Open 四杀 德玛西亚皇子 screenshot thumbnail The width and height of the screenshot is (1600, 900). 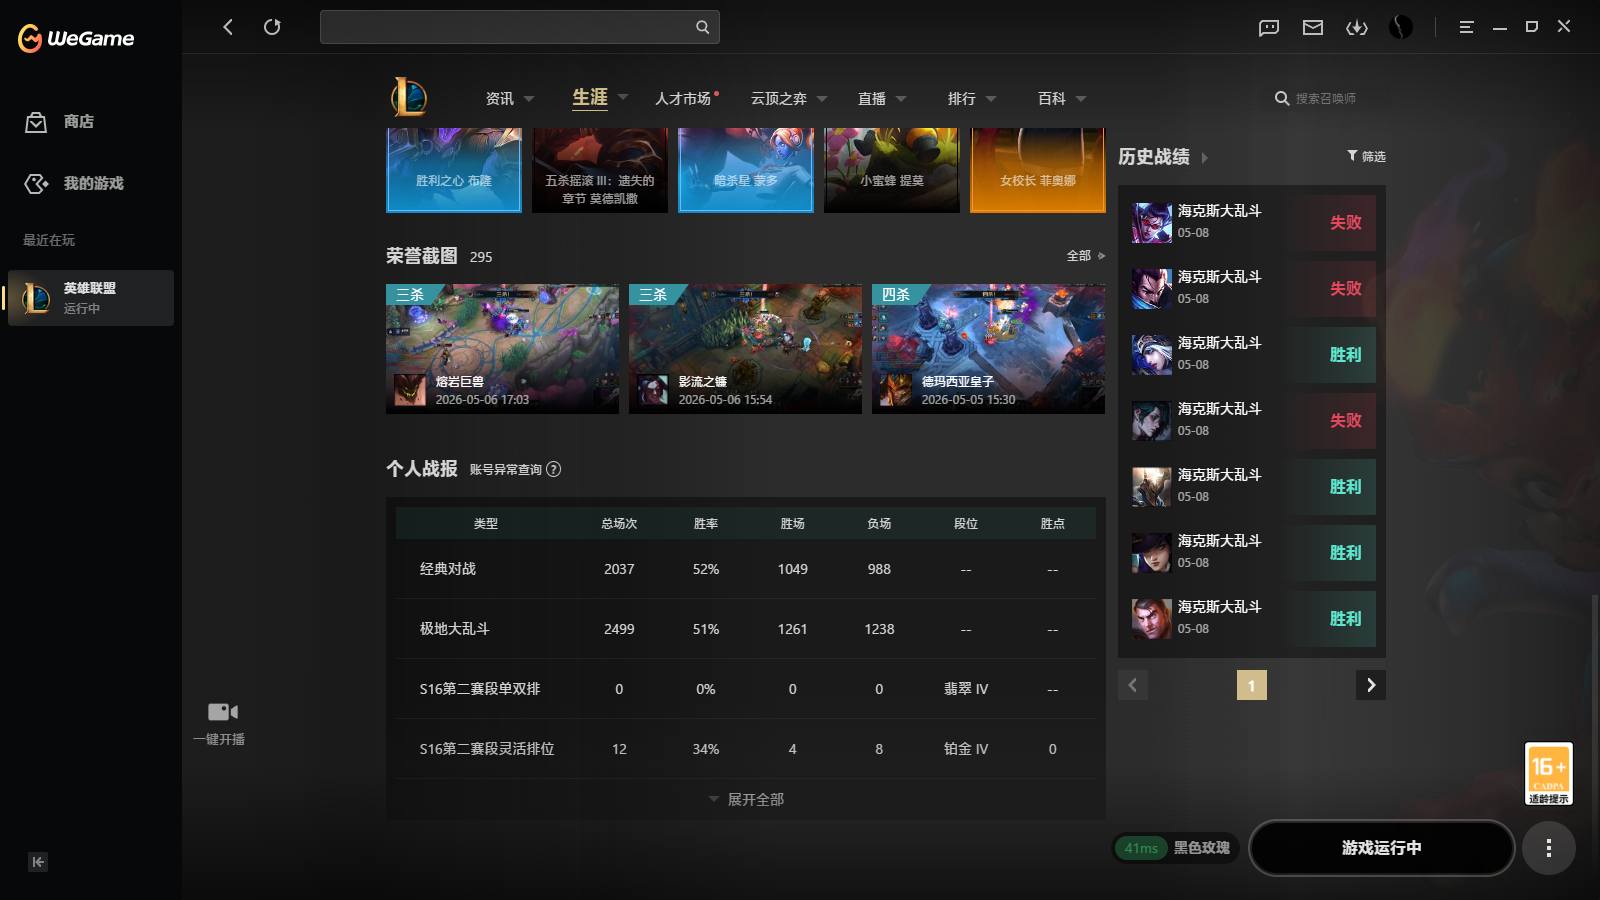[x=988, y=349]
